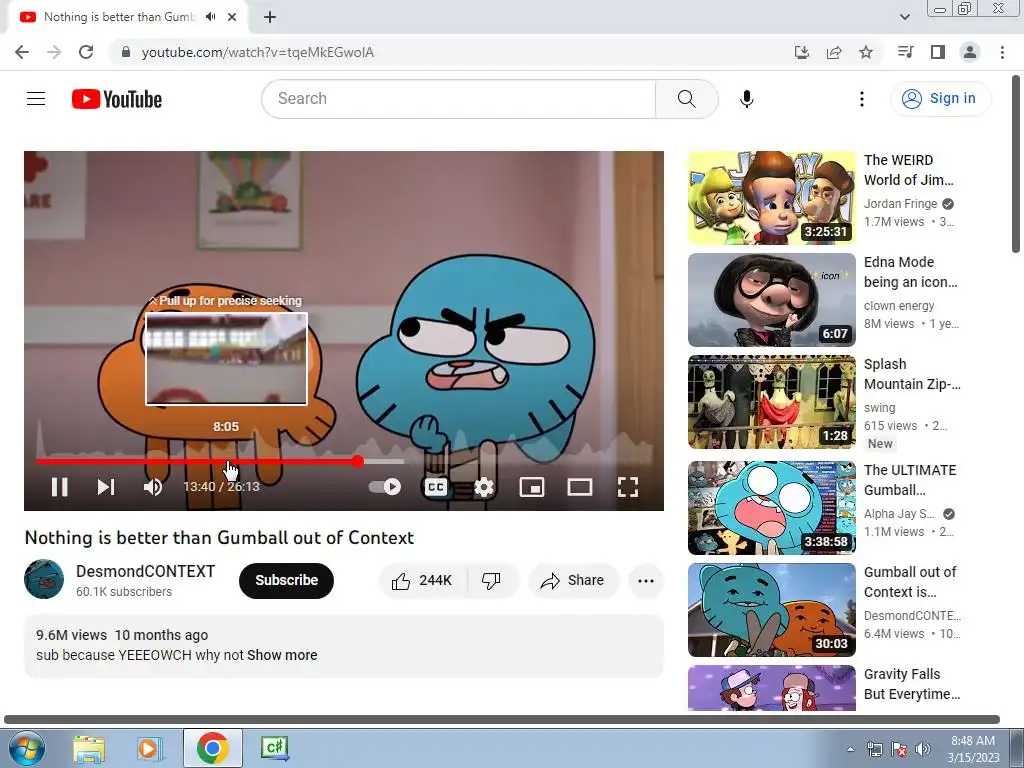Open system volume in the tray
Image resolution: width=1024 pixels, height=768 pixels.
(922, 749)
